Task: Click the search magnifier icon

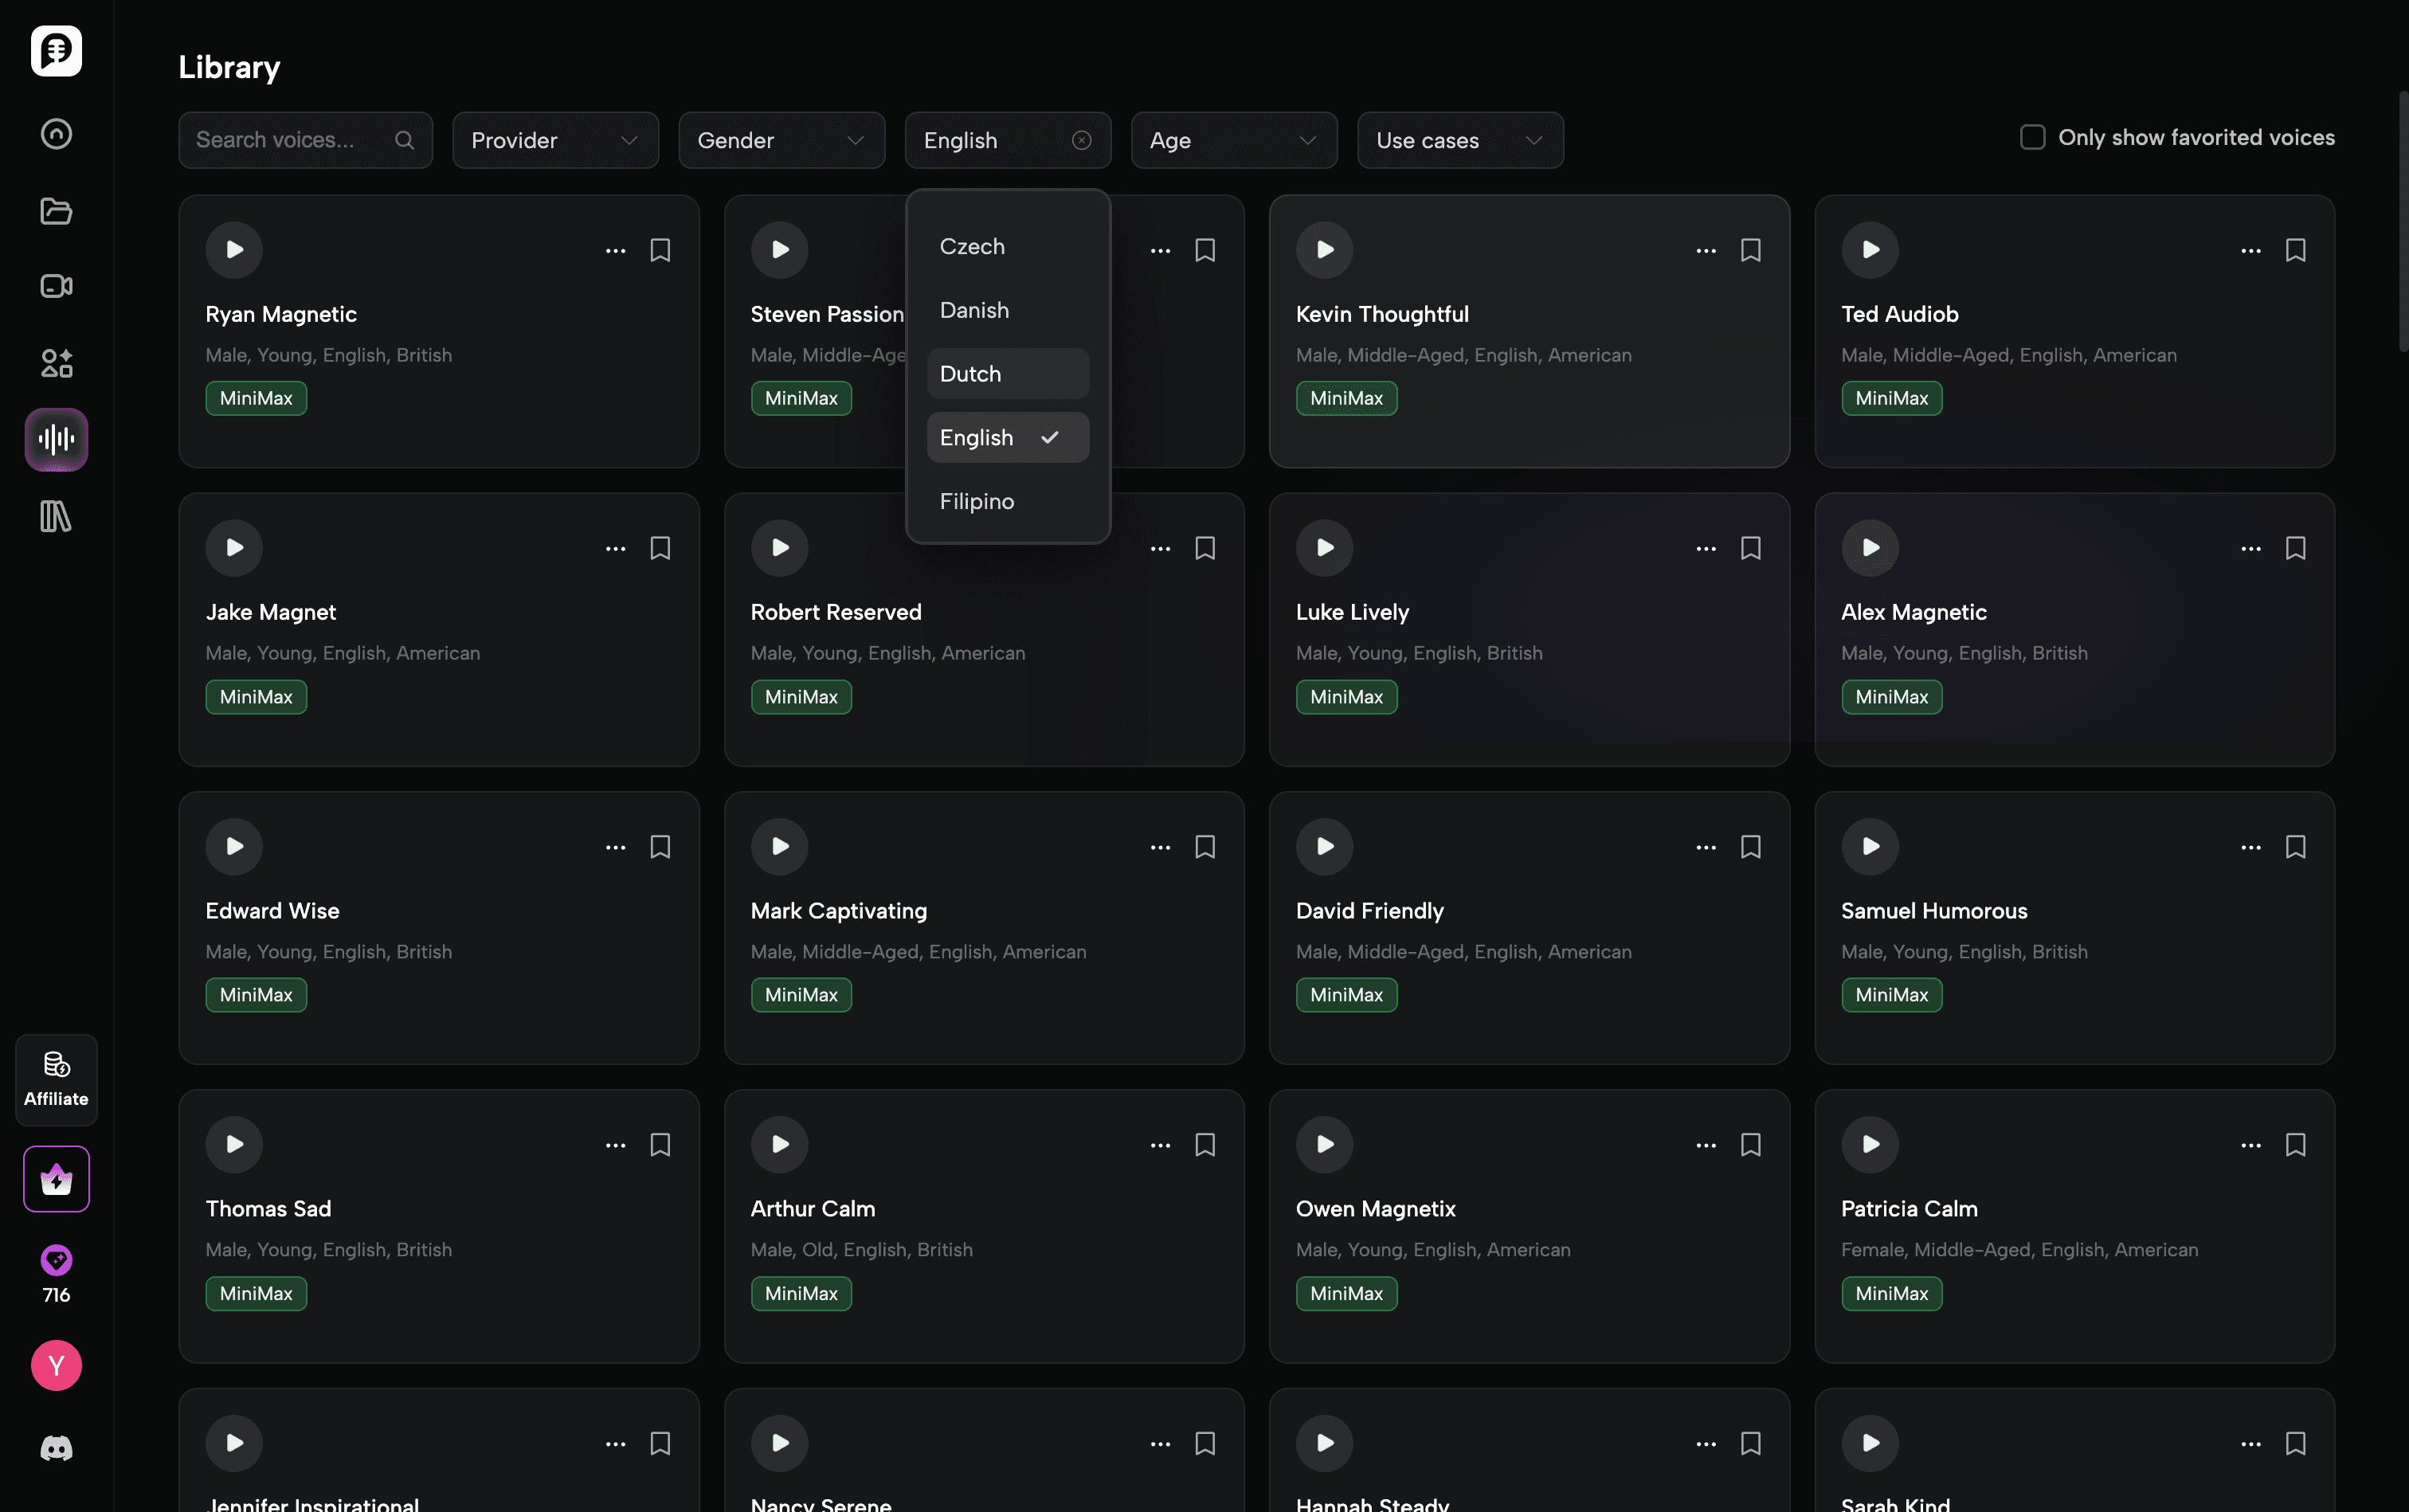Action: click(404, 140)
